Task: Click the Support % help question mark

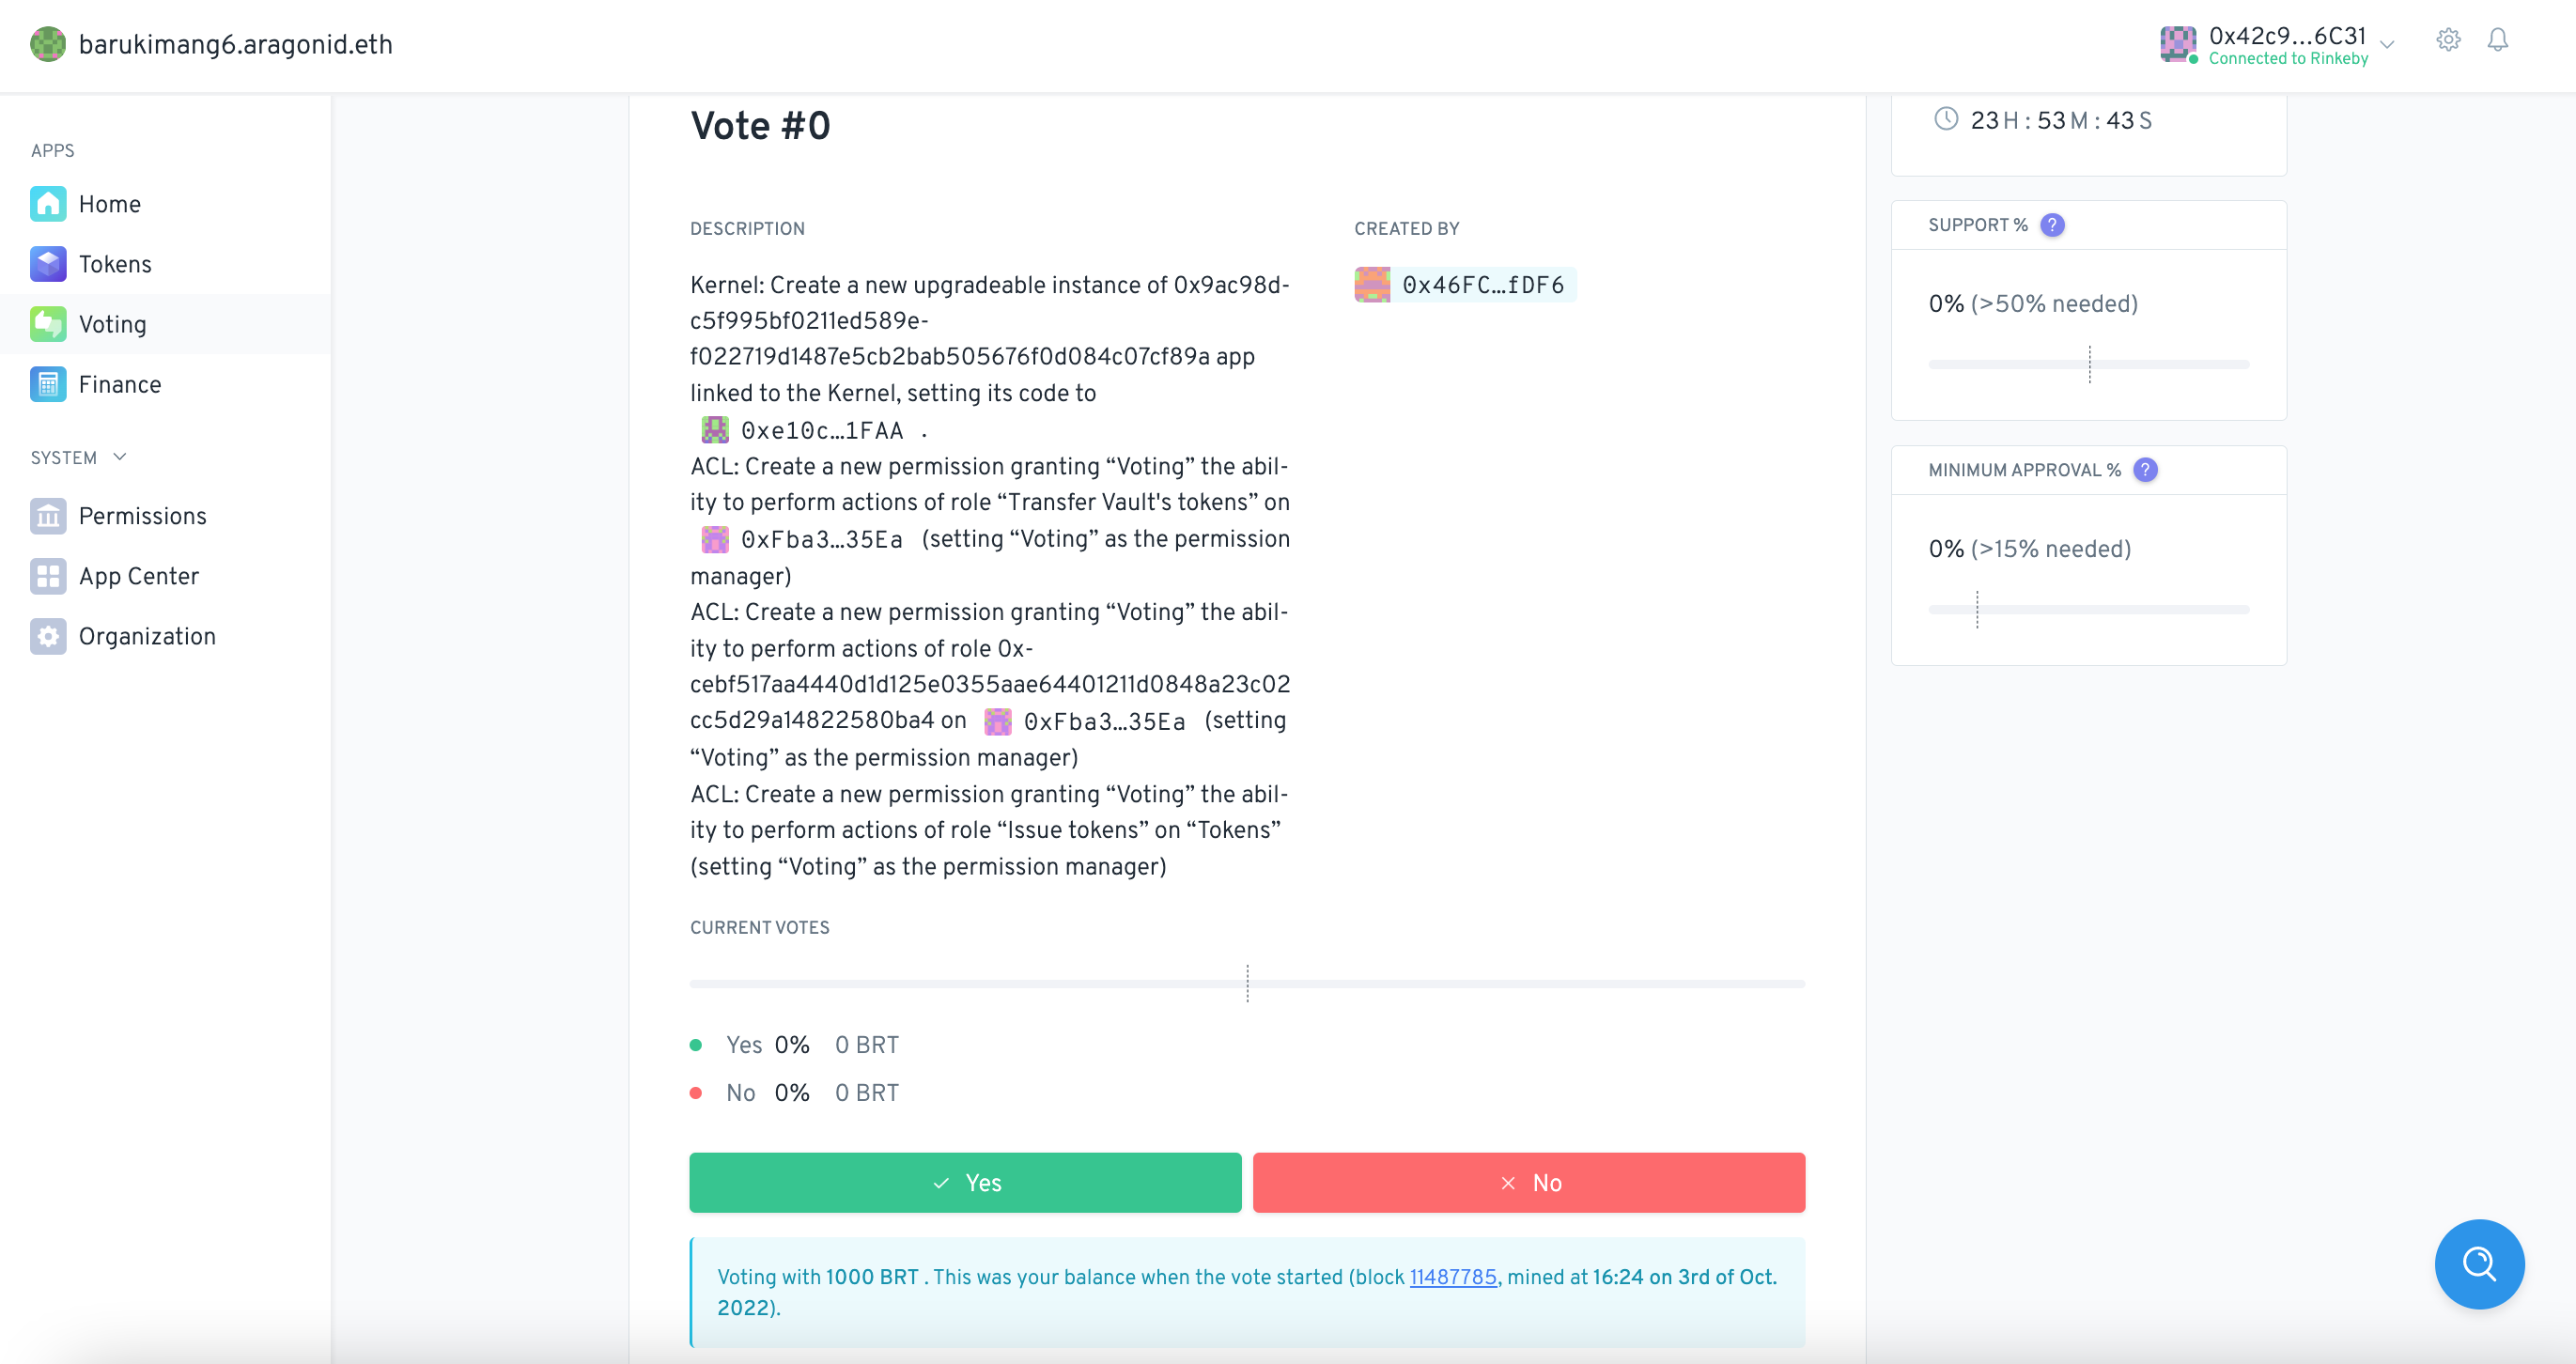Action: [2052, 225]
